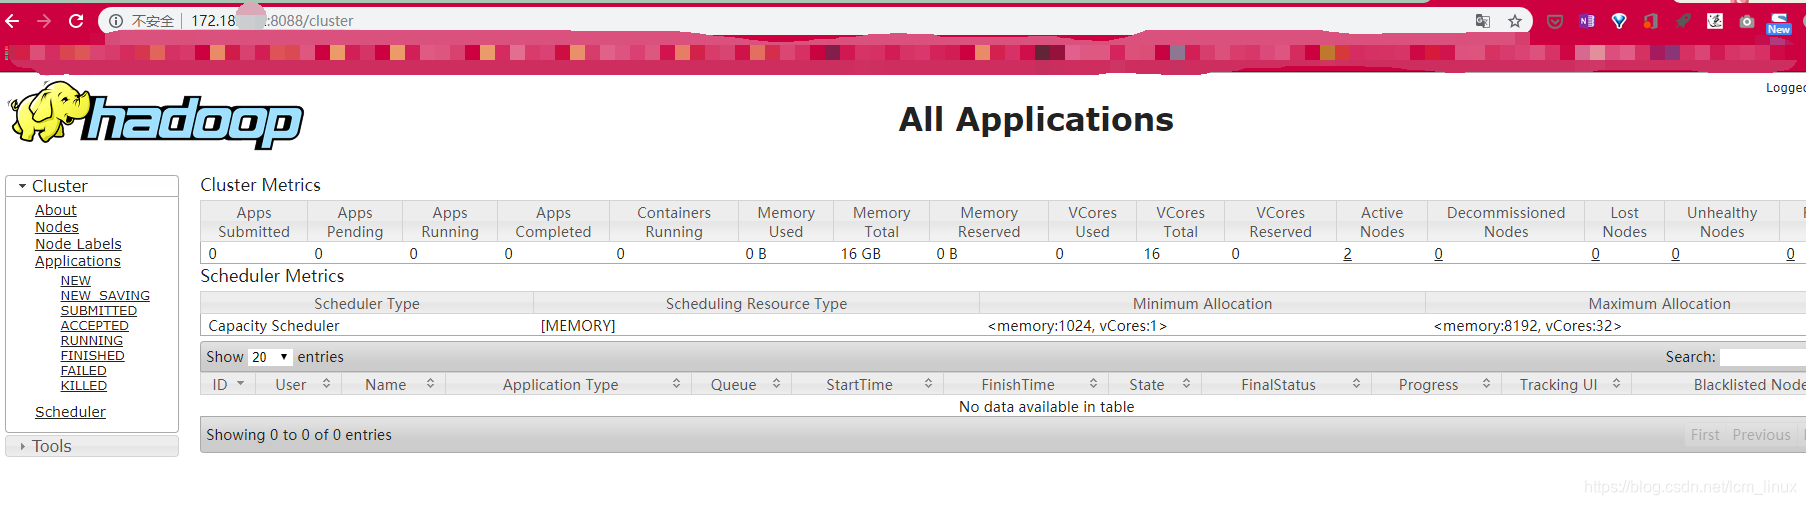Image resolution: width=1806 pixels, height=505 pixels.
Task: Click the VCores Total value 16
Action: 1152,254
